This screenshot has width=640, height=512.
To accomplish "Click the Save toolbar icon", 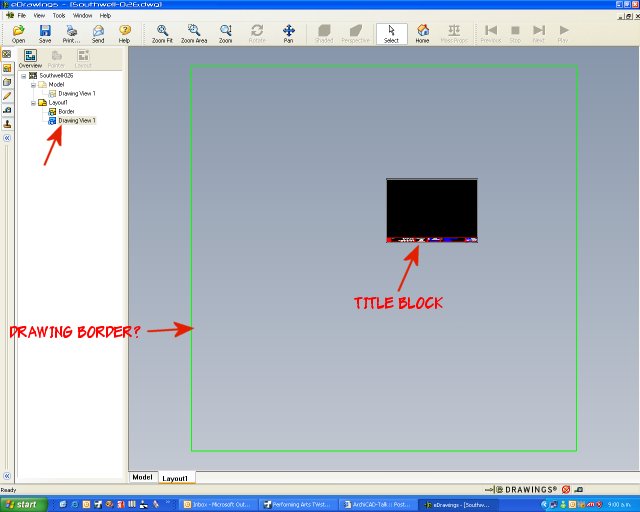I will click(x=45, y=34).
